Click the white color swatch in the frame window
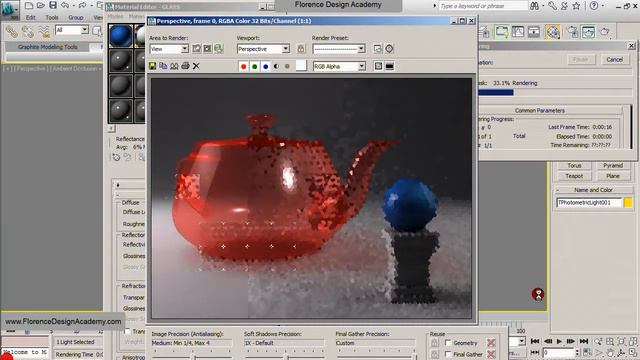Image resolution: width=640 pixels, height=360 pixels. pyautogui.click(x=301, y=66)
